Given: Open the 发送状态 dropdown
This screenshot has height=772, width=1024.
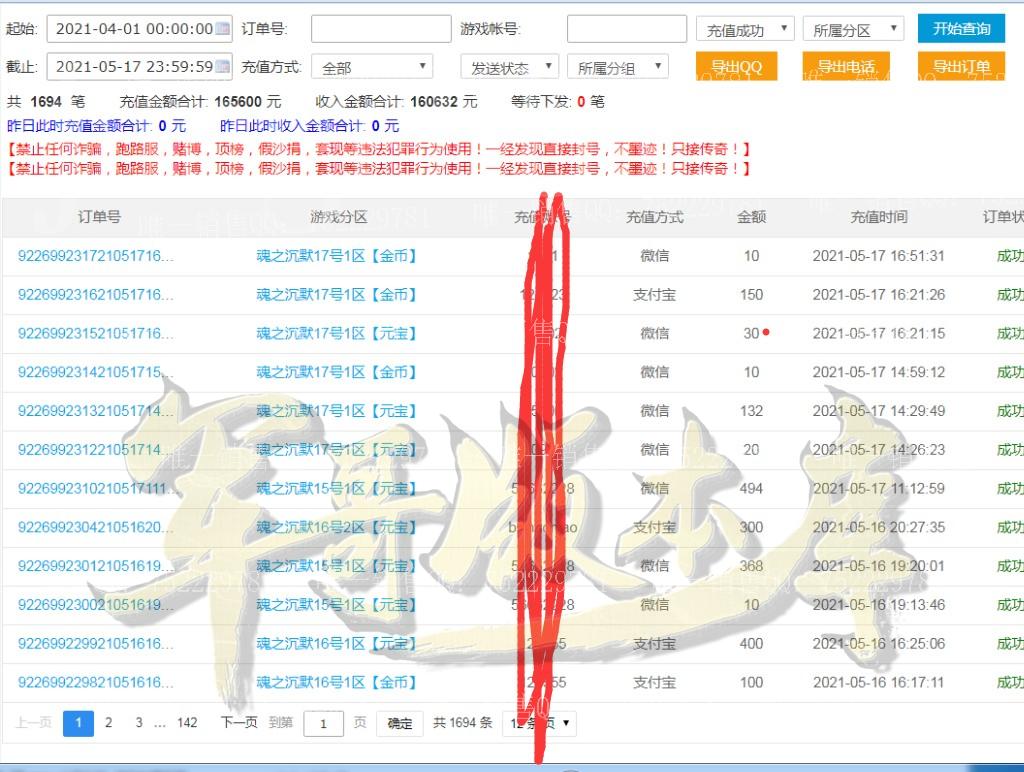Looking at the screenshot, I should (x=509, y=67).
